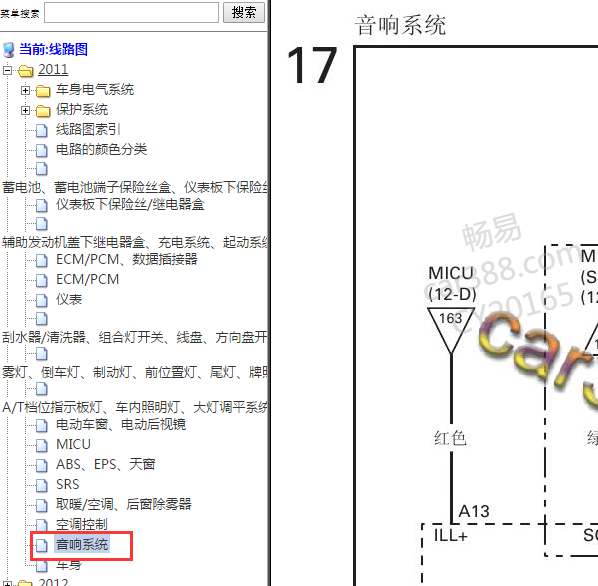598x586 pixels.
Task: Open 刮水器/清洗器、组合灯开关 entry
Action: (135, 337)
